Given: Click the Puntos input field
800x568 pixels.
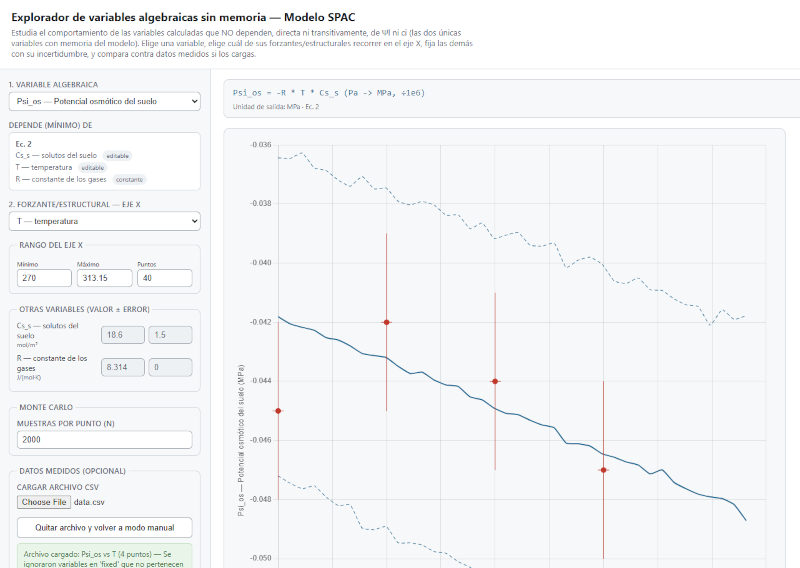Looking at the screenshot, I should (165, 278).
